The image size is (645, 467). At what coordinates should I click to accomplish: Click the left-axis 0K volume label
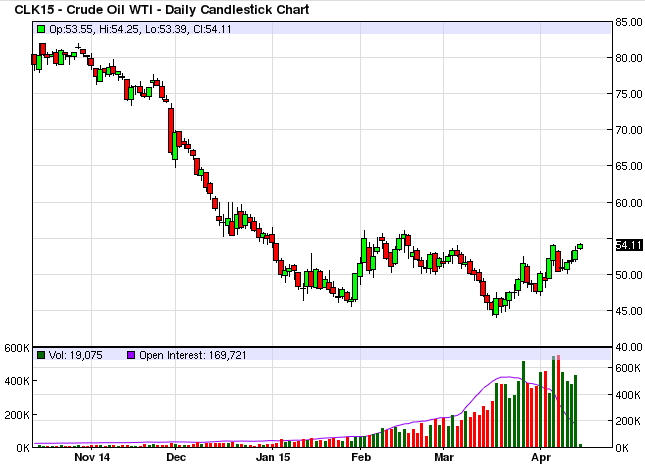[22, 448]
